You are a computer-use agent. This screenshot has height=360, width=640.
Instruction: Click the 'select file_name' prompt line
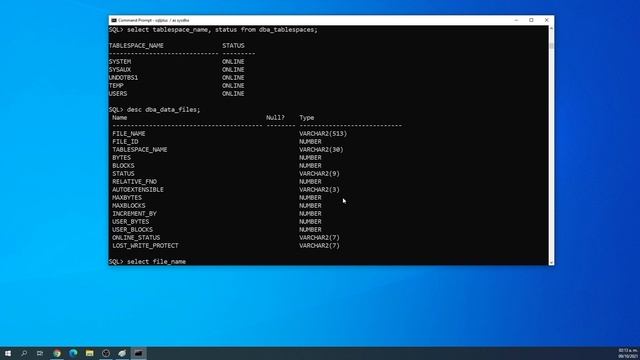coord(147,262)
